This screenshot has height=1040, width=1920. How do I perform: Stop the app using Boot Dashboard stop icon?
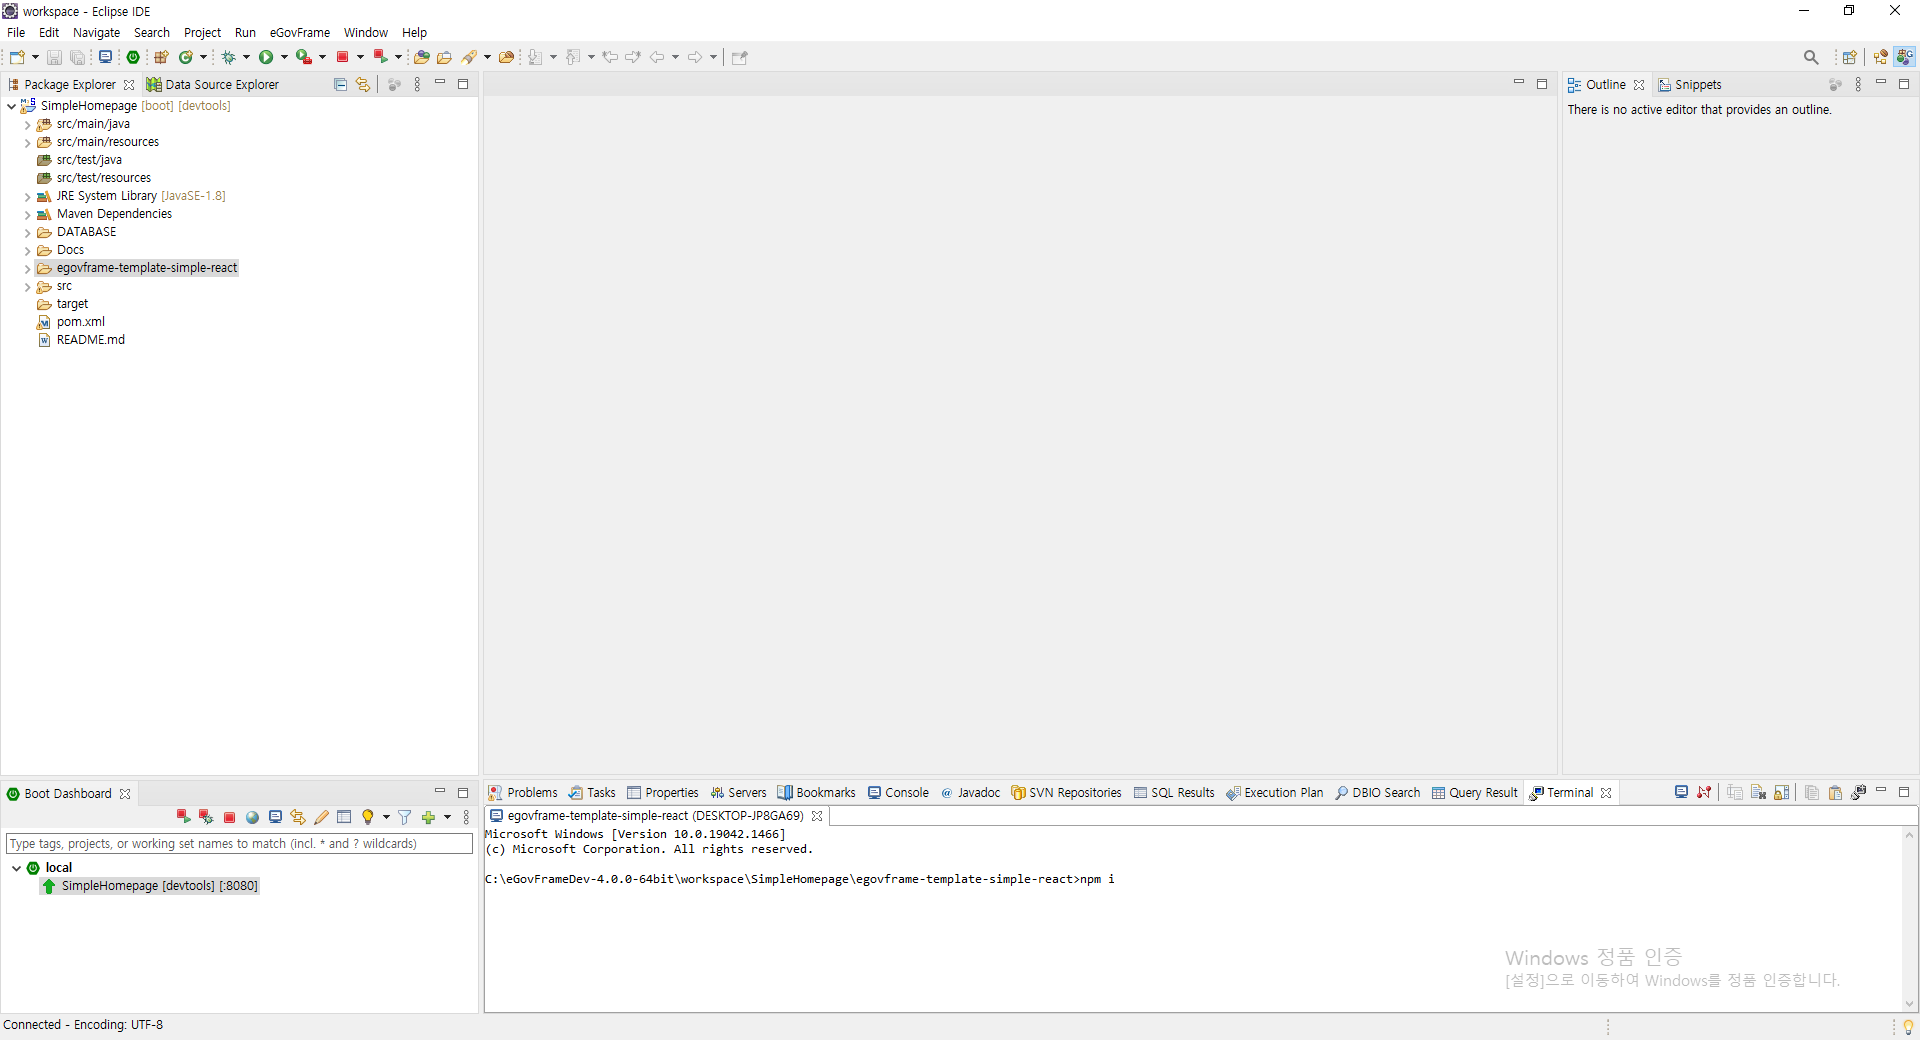click(229, 817)
